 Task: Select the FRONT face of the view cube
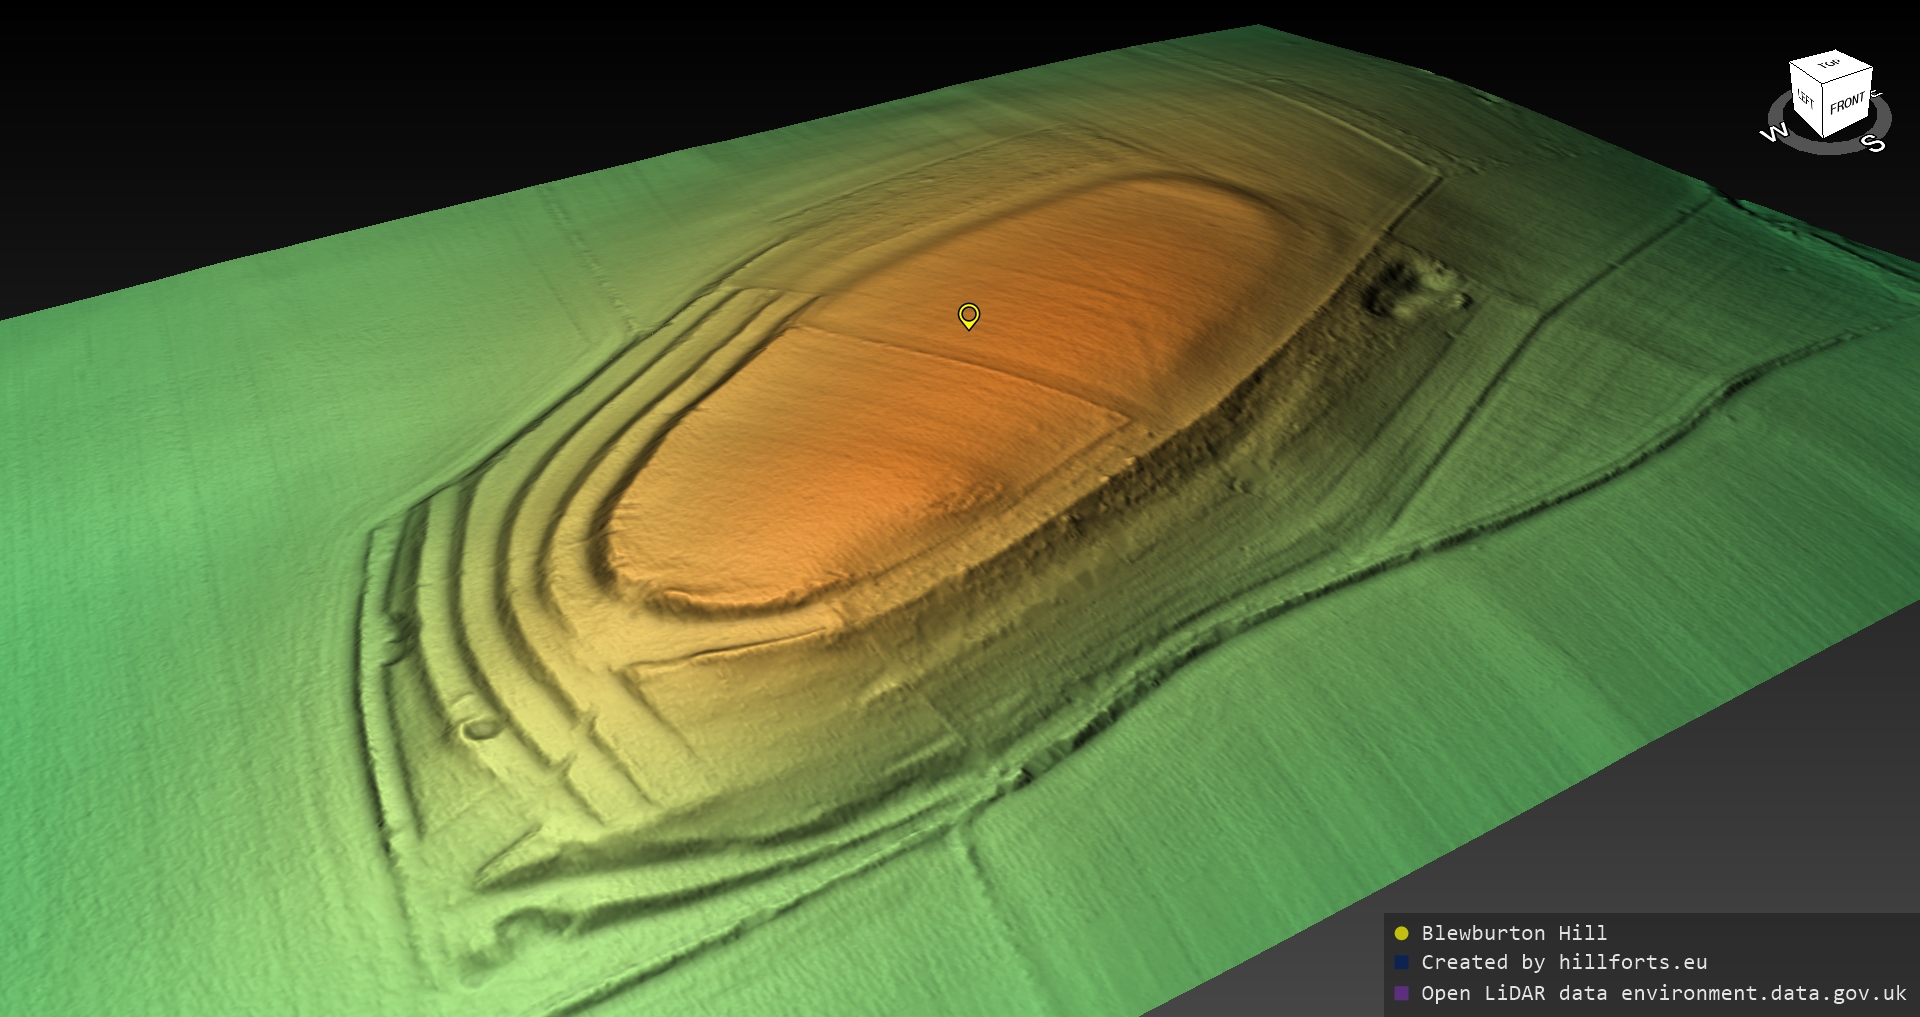pyautogui.click(x=1847, y=103)
